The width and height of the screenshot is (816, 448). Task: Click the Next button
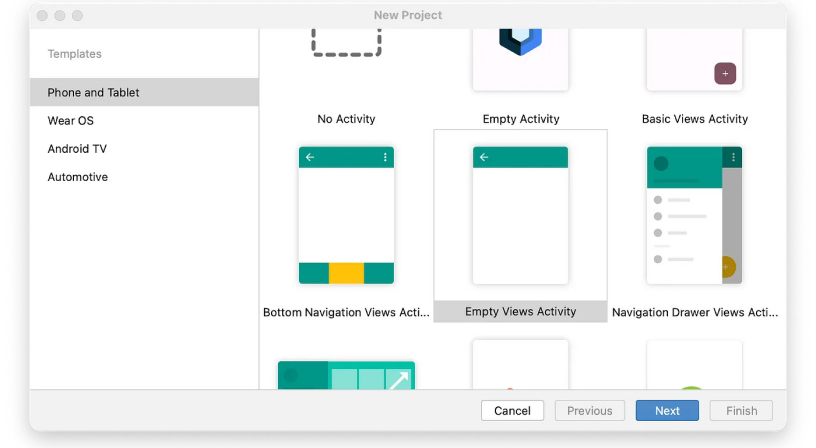coord(667,411)
